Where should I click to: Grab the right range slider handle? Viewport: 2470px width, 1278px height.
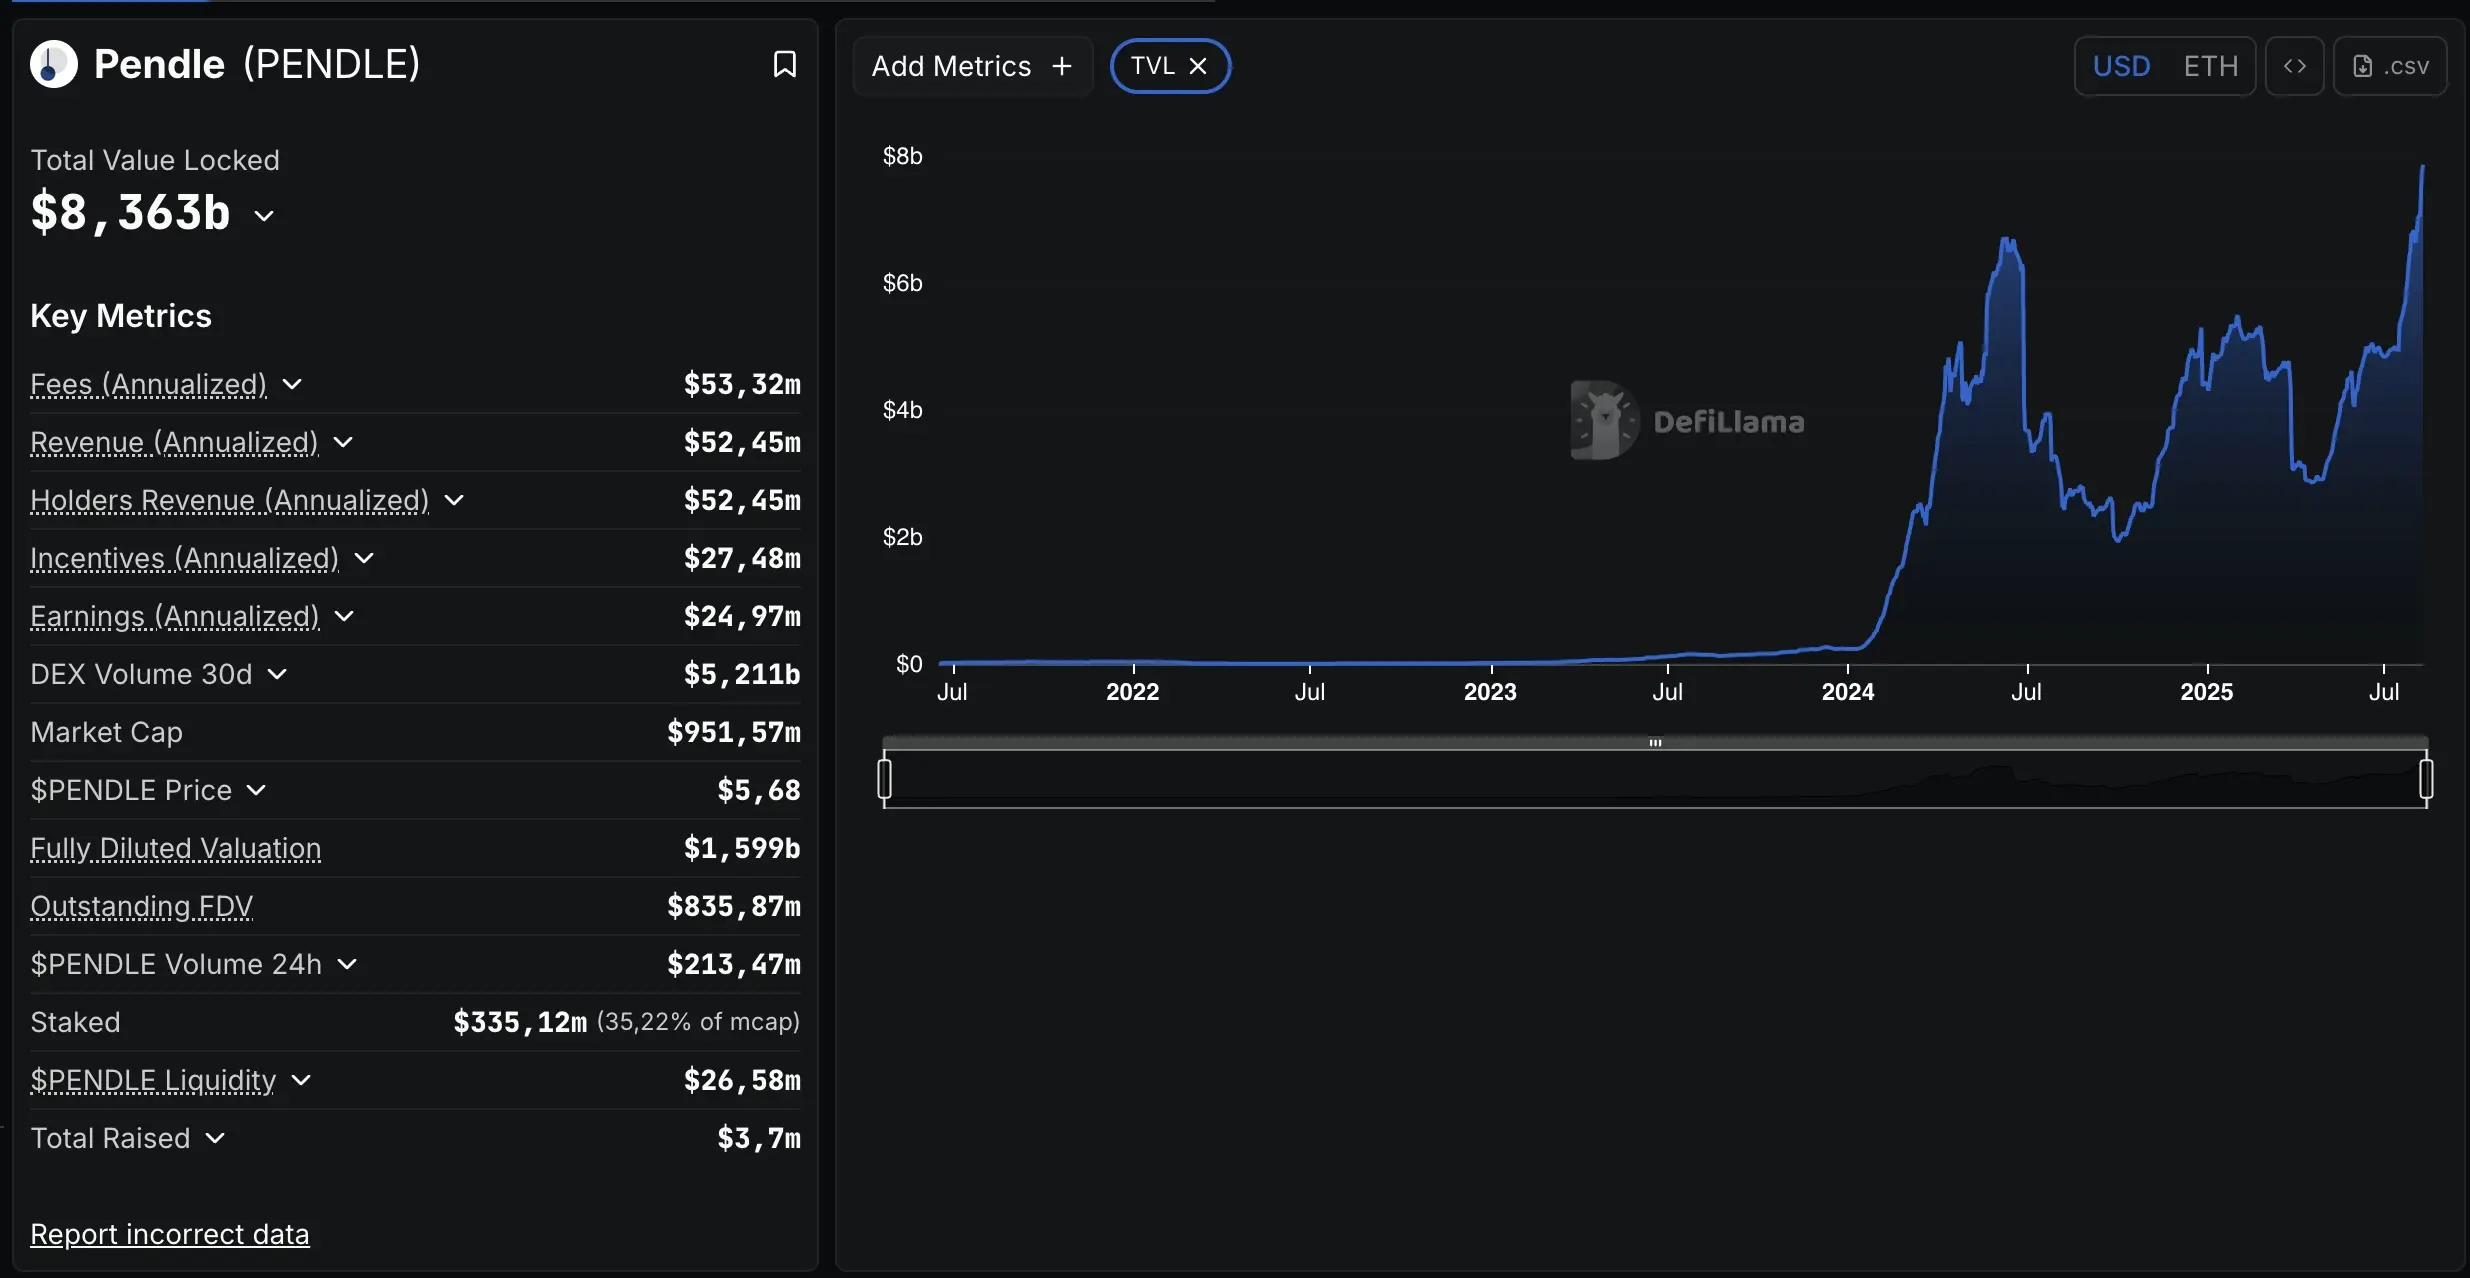2426,779
